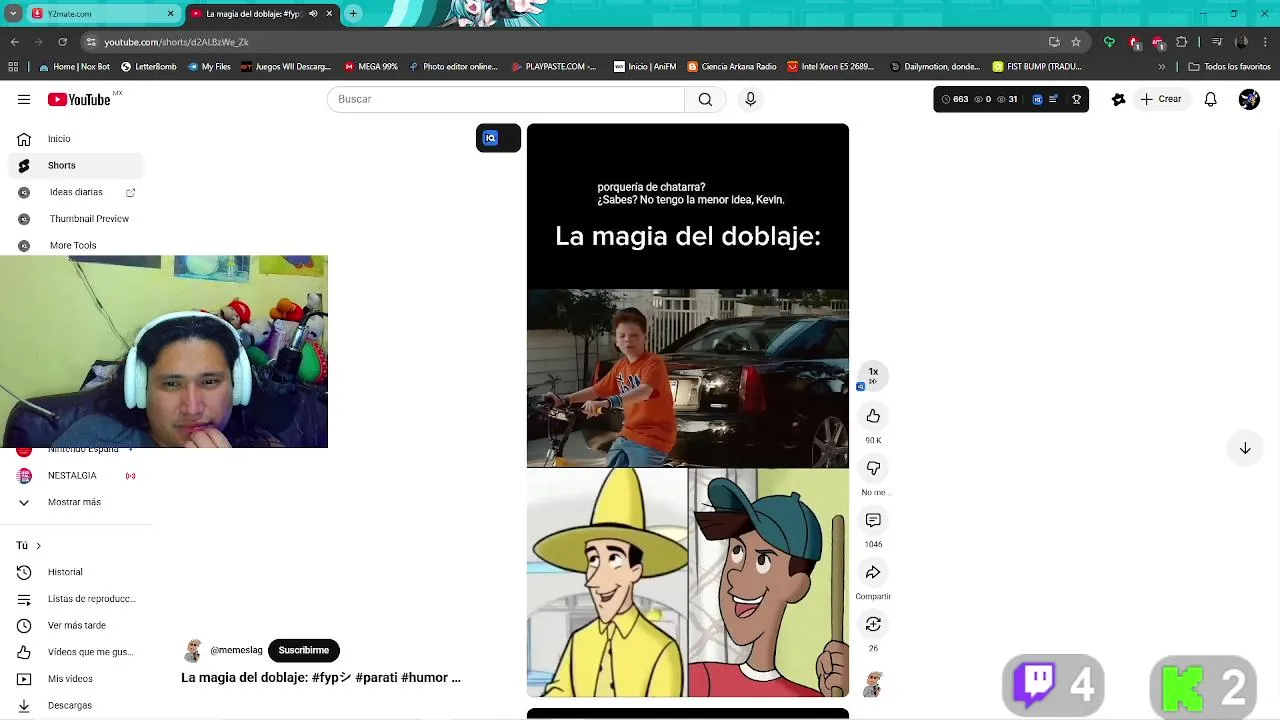This screenshot has height=720, width=1280.
Task: Open Listas de reproducción in sidebar
Action: pos(76,599)
